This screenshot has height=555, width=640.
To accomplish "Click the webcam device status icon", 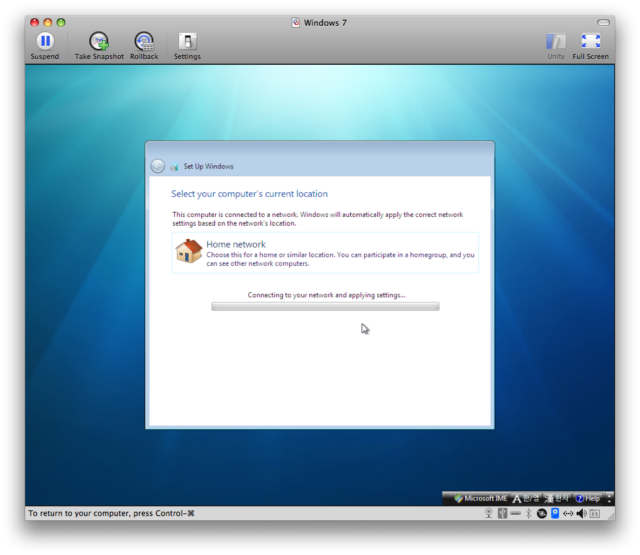I will 489,513.
